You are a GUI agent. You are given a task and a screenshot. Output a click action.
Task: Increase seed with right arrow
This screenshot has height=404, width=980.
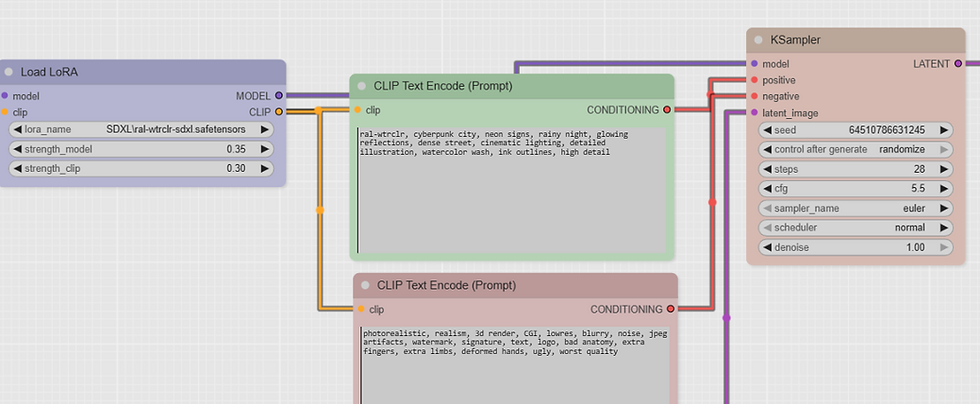(x=944, y=130)
